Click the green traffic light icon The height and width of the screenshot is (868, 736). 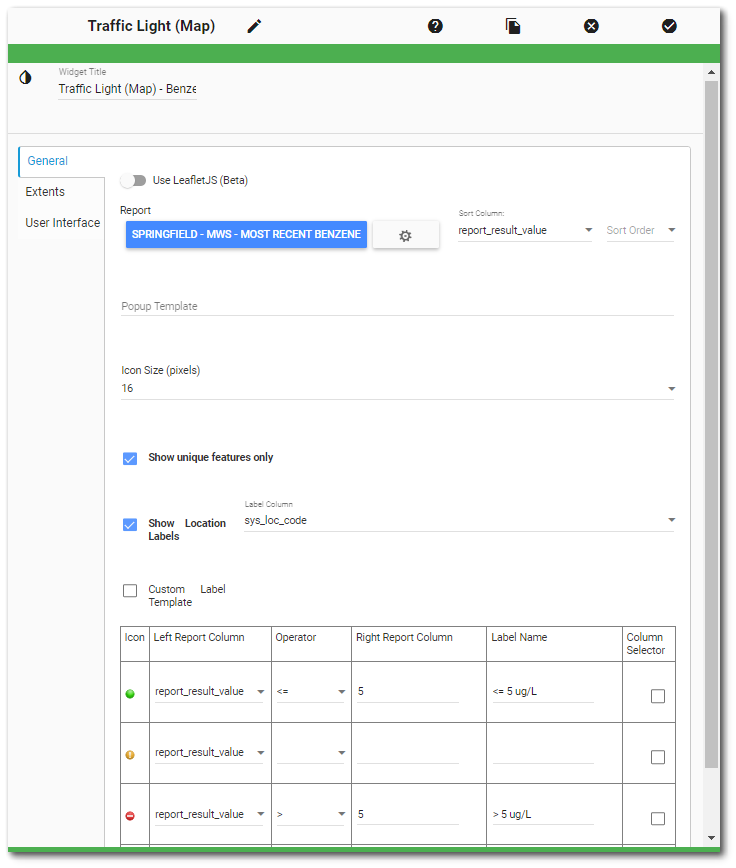tap(130, 694)
